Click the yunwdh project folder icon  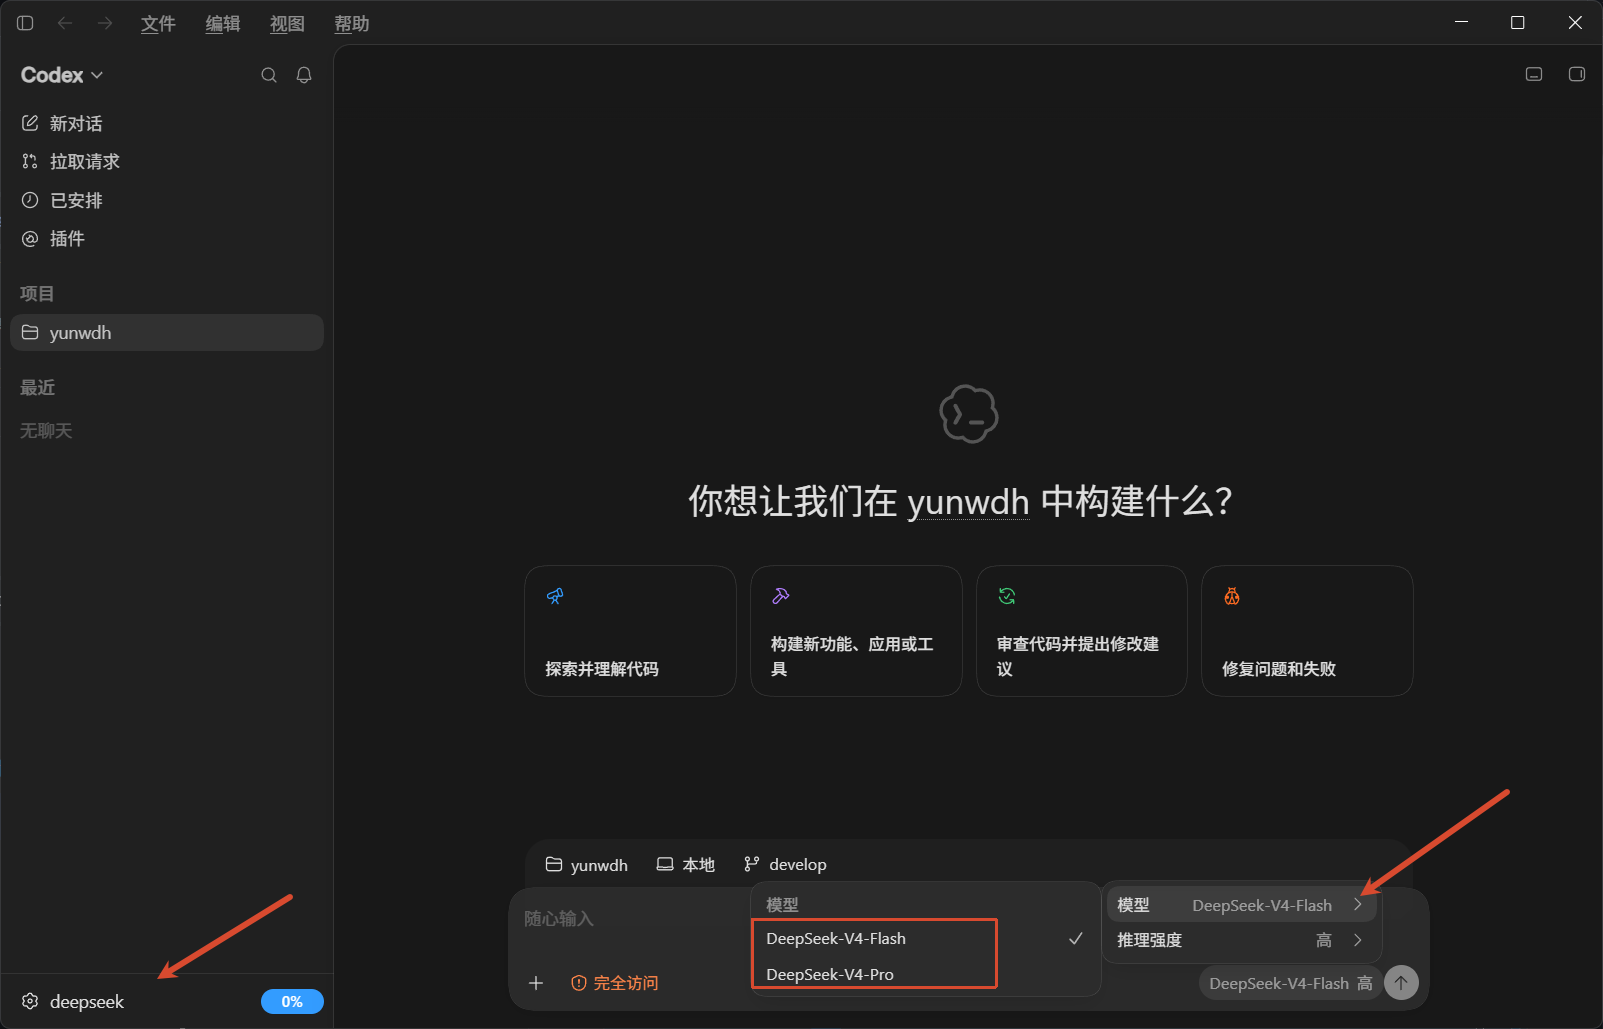pos(30,332)
